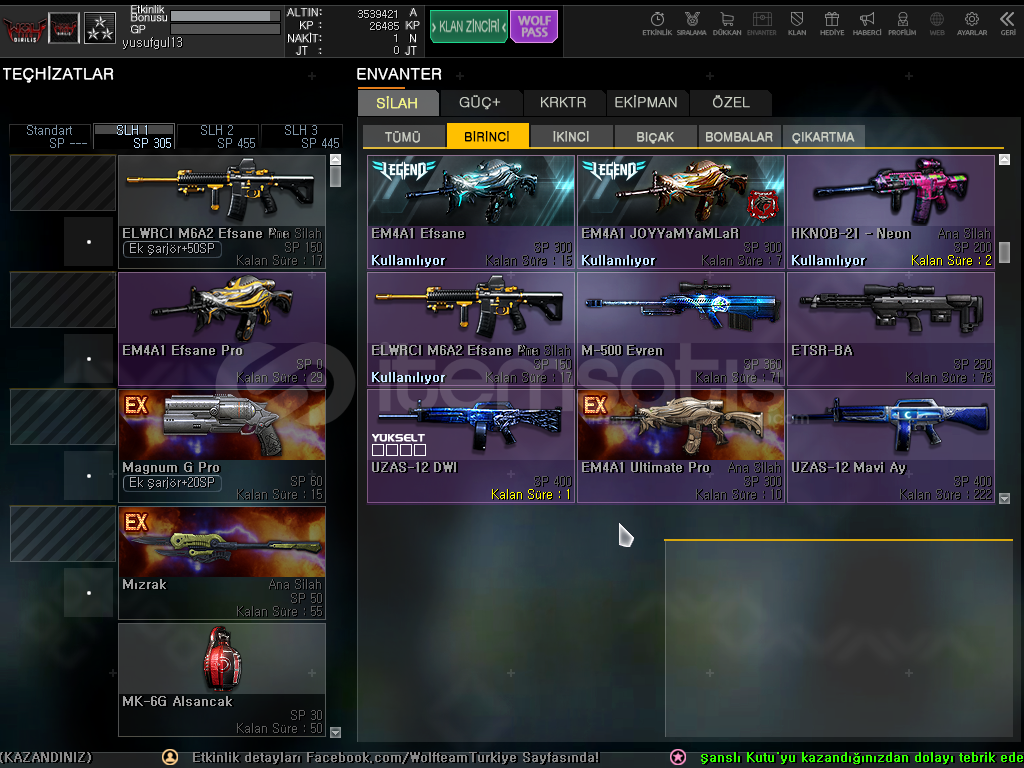The image size is (1024, 768).
Task: Click Ek şarjör+50SP tag on ELWRCI
Action: [172, 249]
